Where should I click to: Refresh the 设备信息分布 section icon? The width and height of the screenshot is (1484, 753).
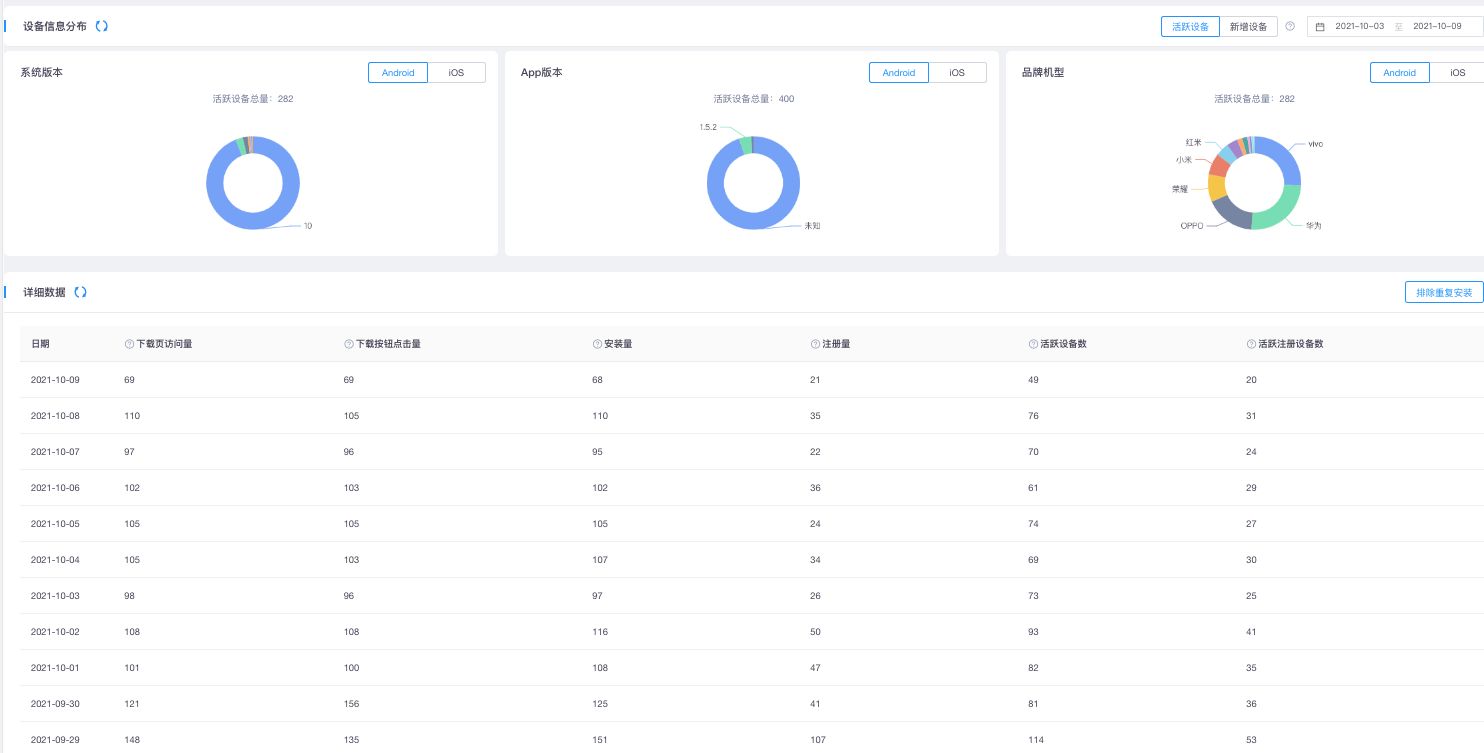point(101,26)
